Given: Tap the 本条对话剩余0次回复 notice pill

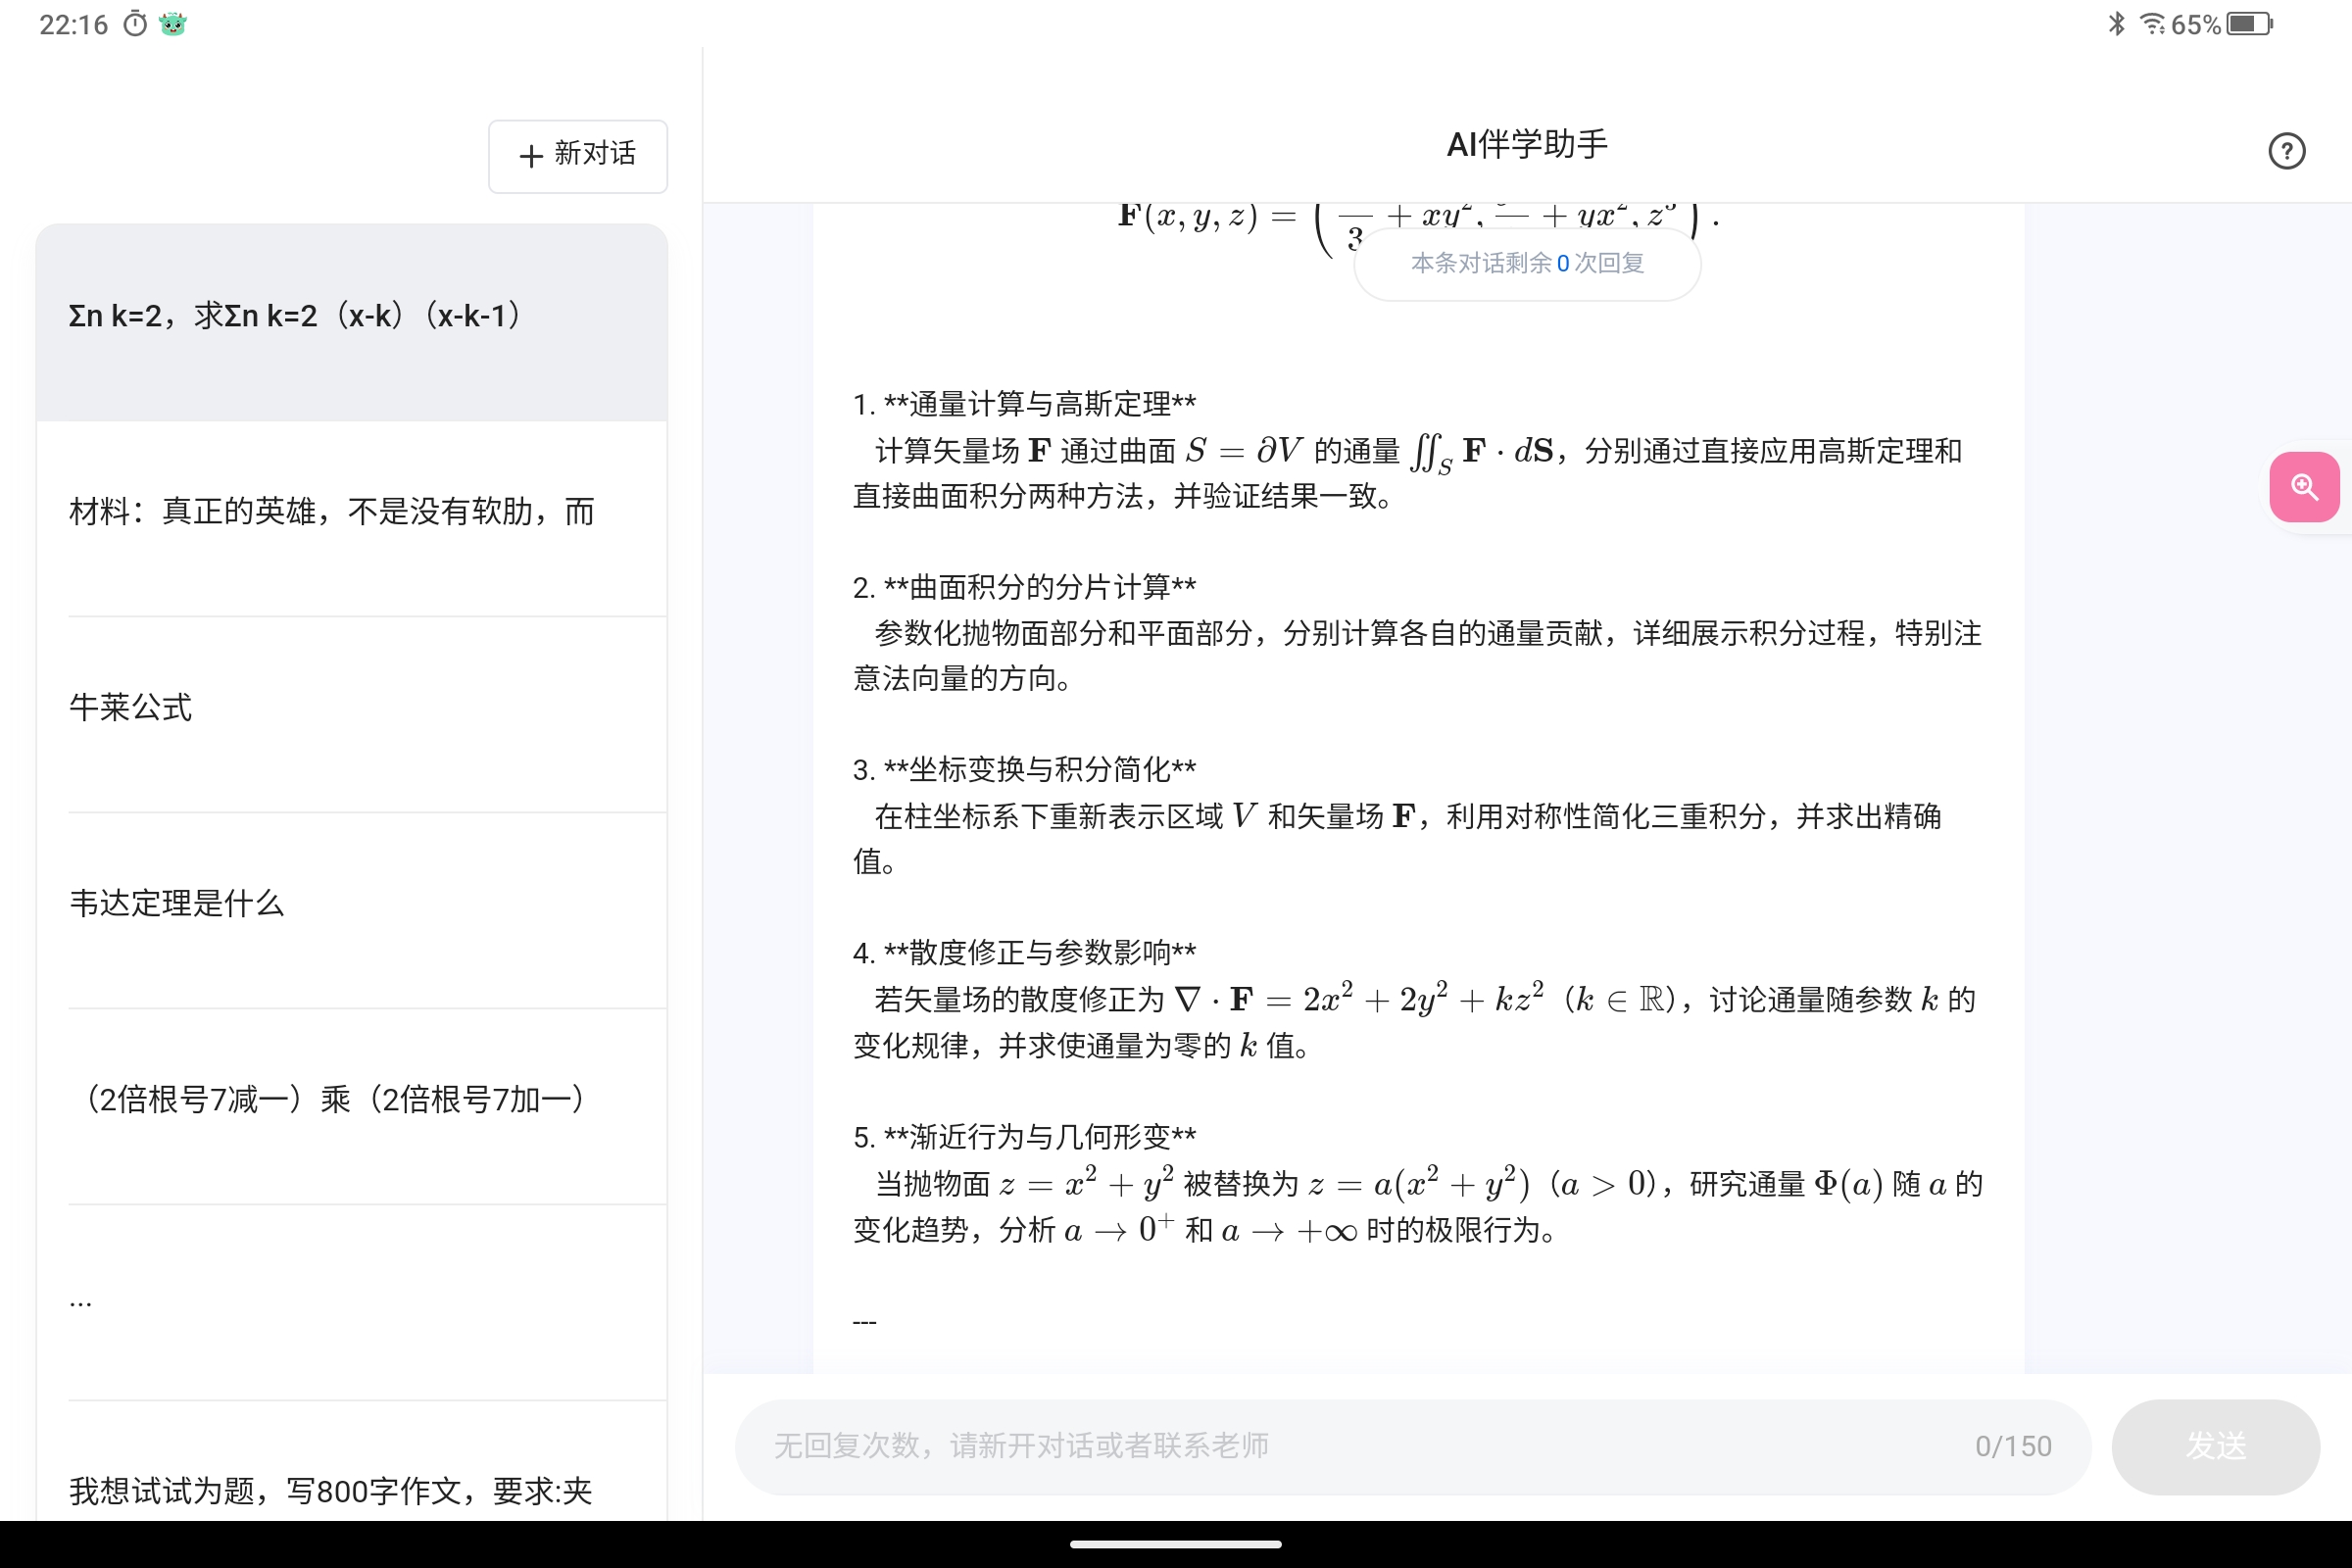Looking at the screenshot, I should [1527, 263].
